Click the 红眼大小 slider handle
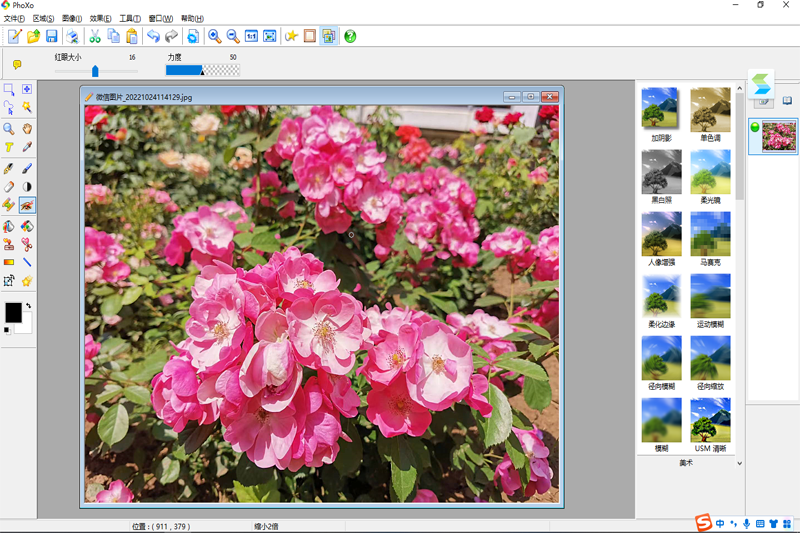 (95, 71)
